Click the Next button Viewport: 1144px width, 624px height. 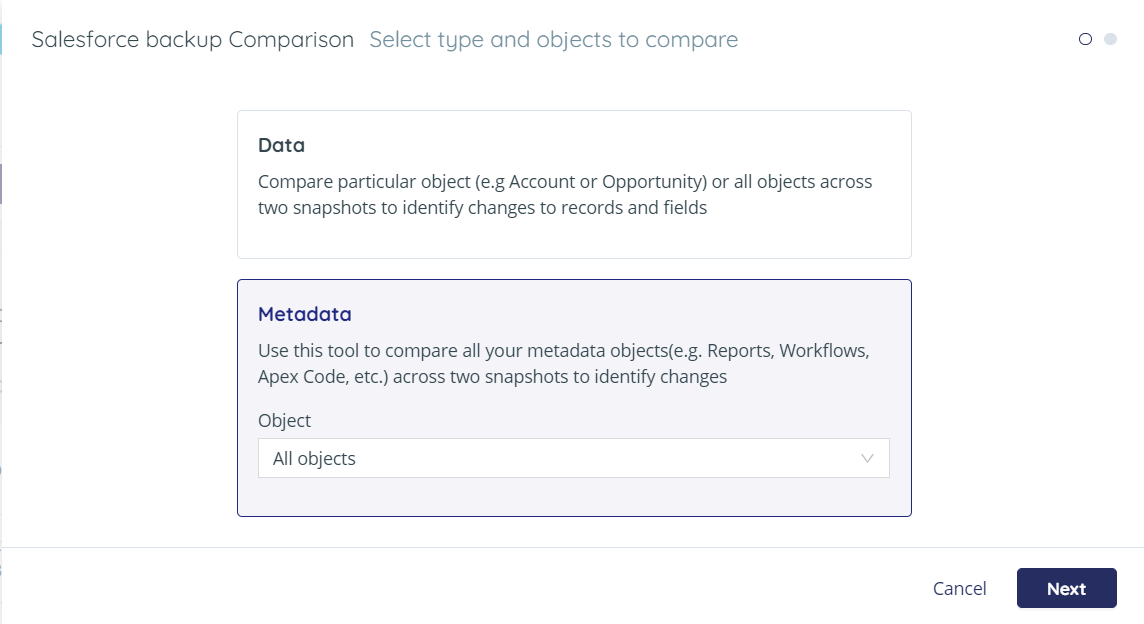tap(1066, 588)
